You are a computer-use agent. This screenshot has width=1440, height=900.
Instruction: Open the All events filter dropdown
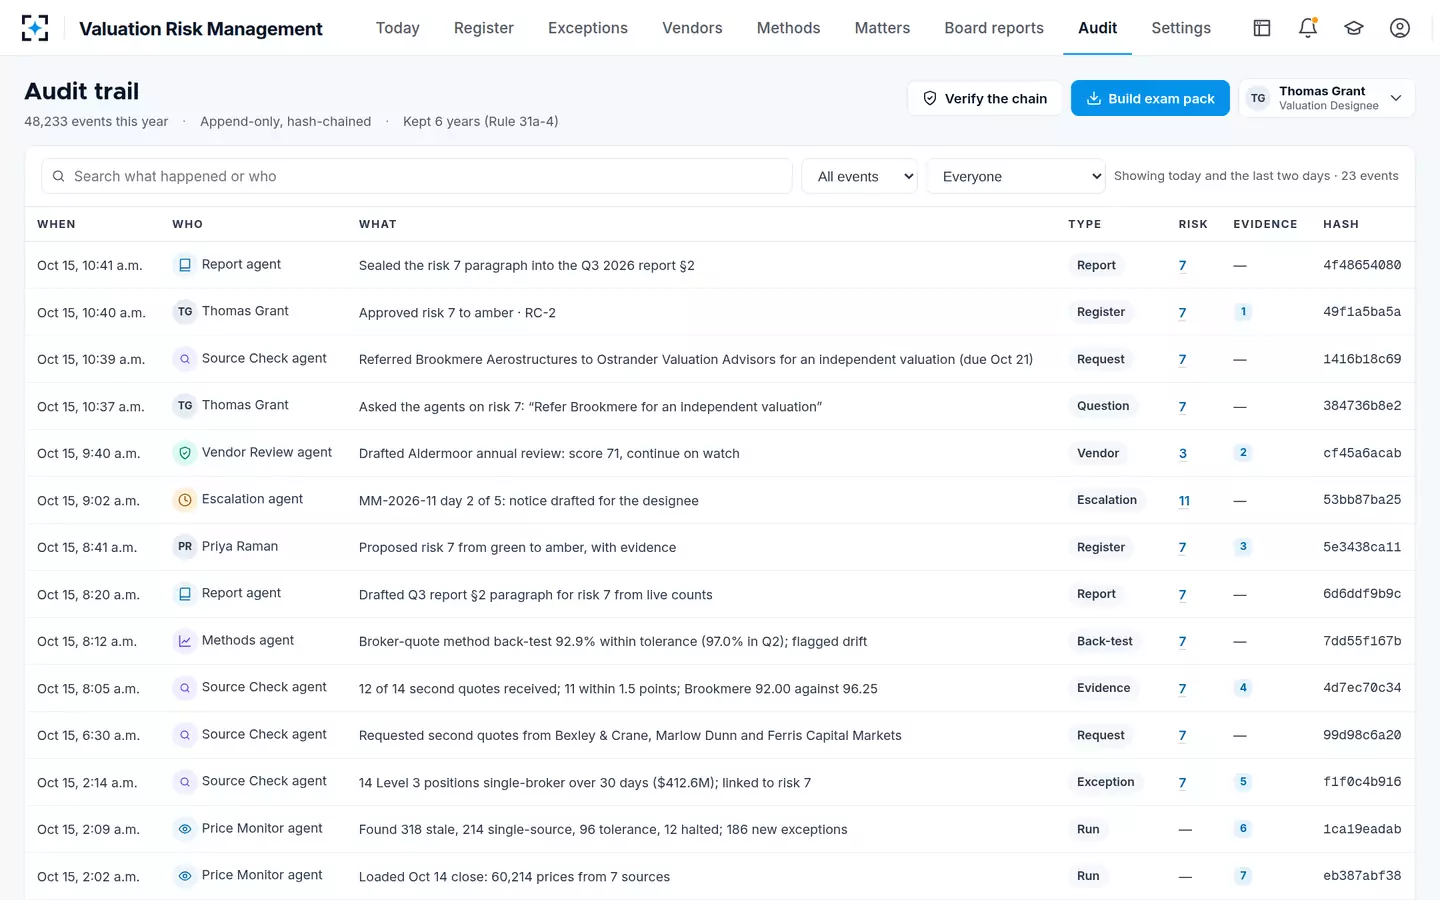coord(860,176)
